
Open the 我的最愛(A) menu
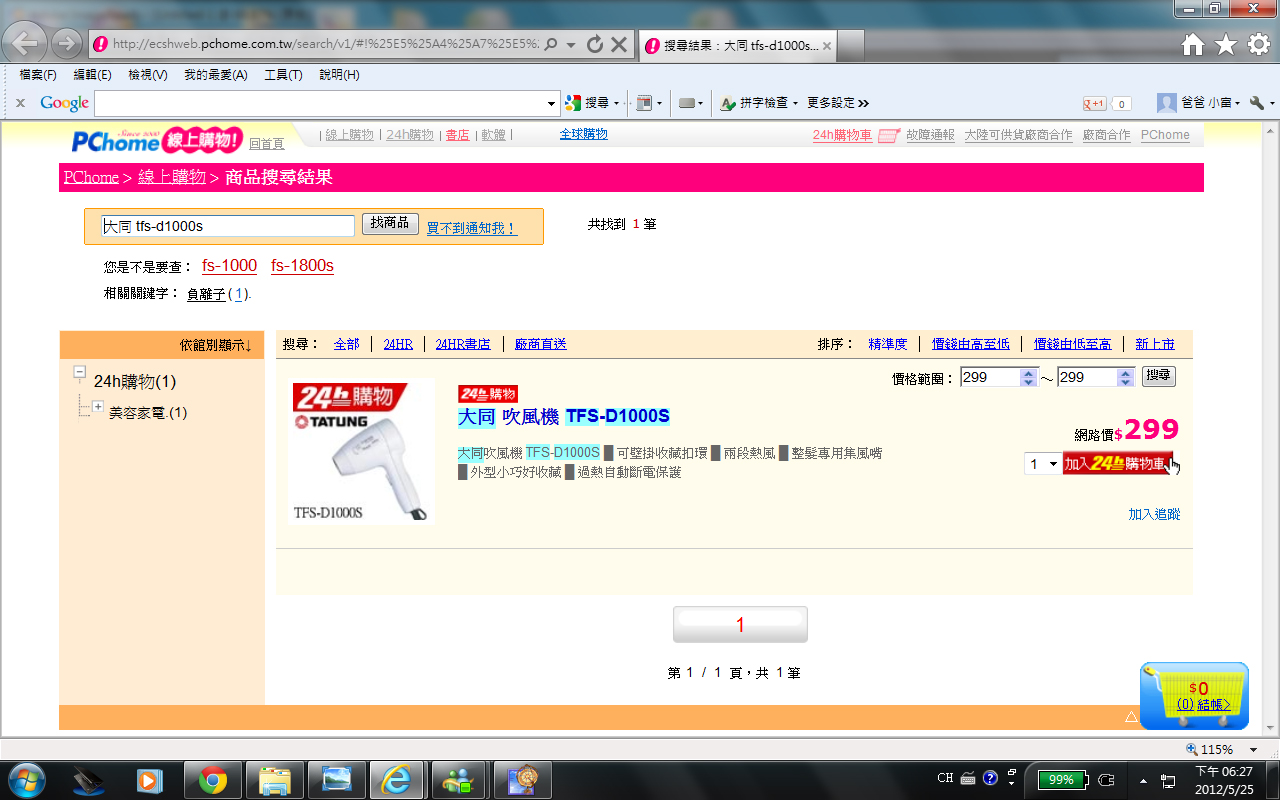215,75
